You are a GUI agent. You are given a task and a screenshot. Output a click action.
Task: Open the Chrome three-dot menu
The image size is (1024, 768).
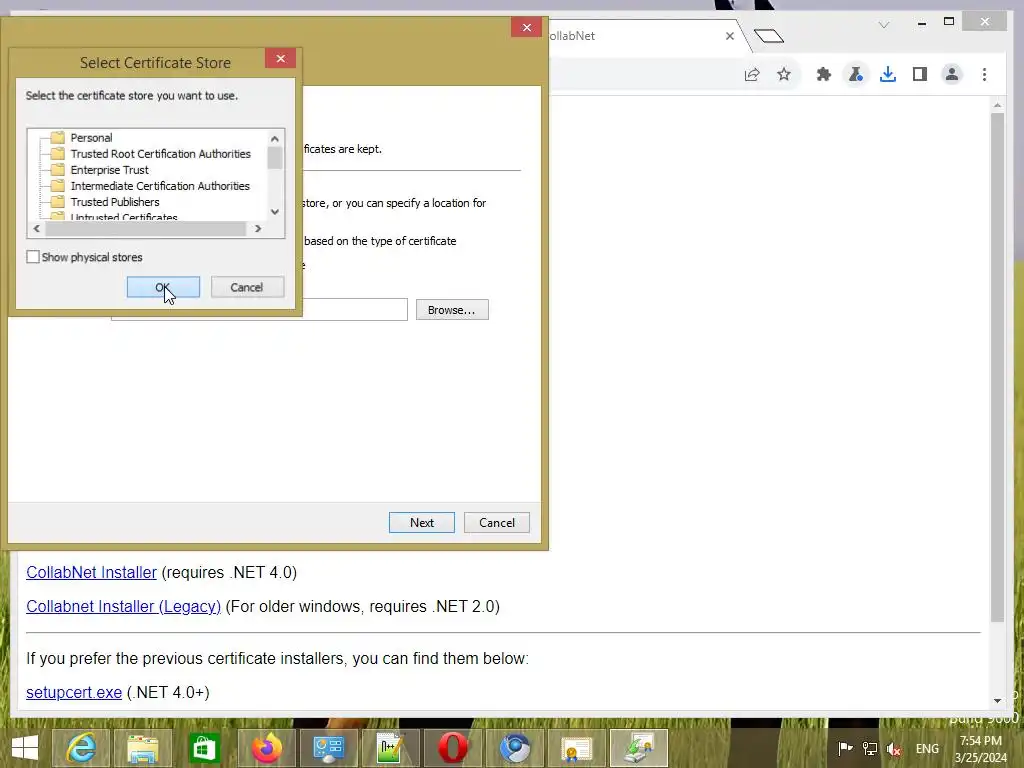point(984,74)
